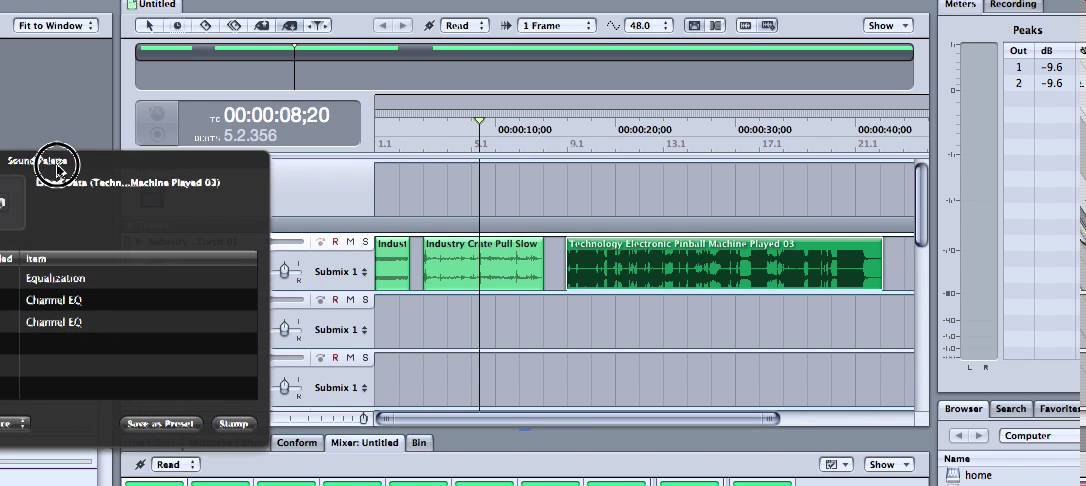Image resolution: width=1086 pixels, height=486 pixels.
Task: Select the Stamp tool in toolbar
Action: pos(290,26)
